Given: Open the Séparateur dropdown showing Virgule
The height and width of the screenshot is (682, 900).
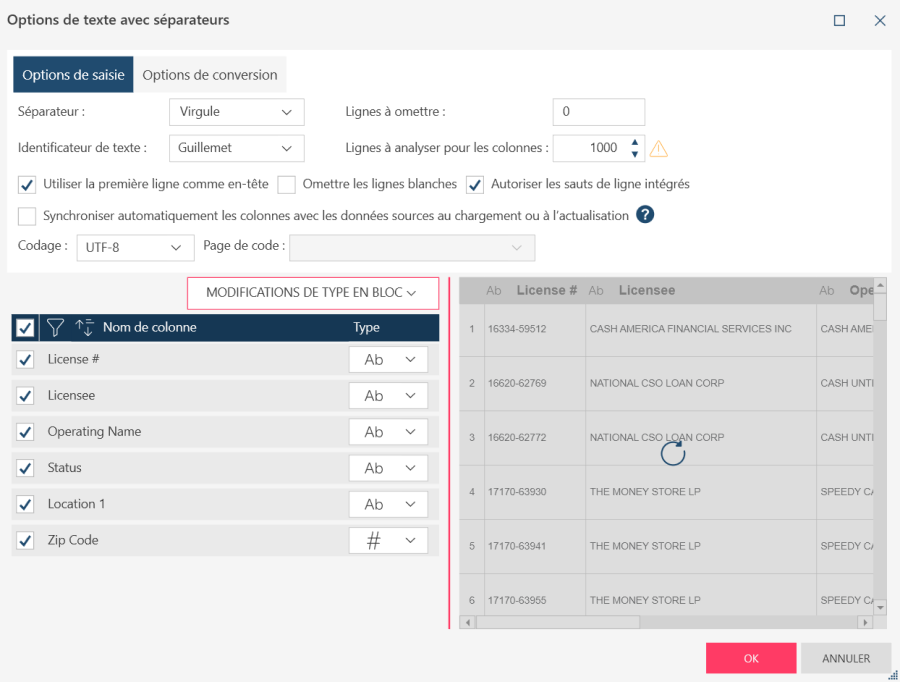Looking at the screenshot, I should coord(236,112).
